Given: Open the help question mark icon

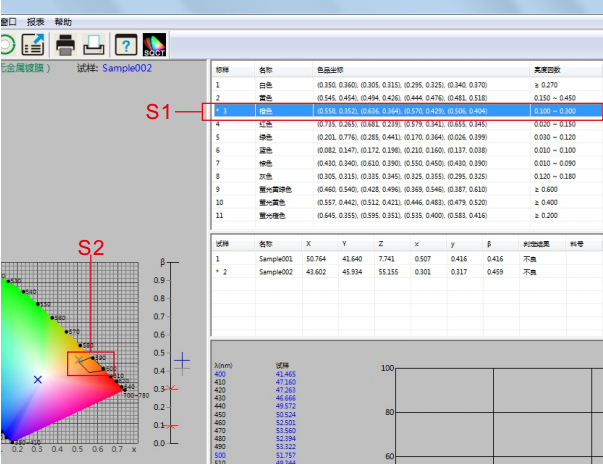Looking at the screenshot, I should pyautogui.click(x=125, y=44).
